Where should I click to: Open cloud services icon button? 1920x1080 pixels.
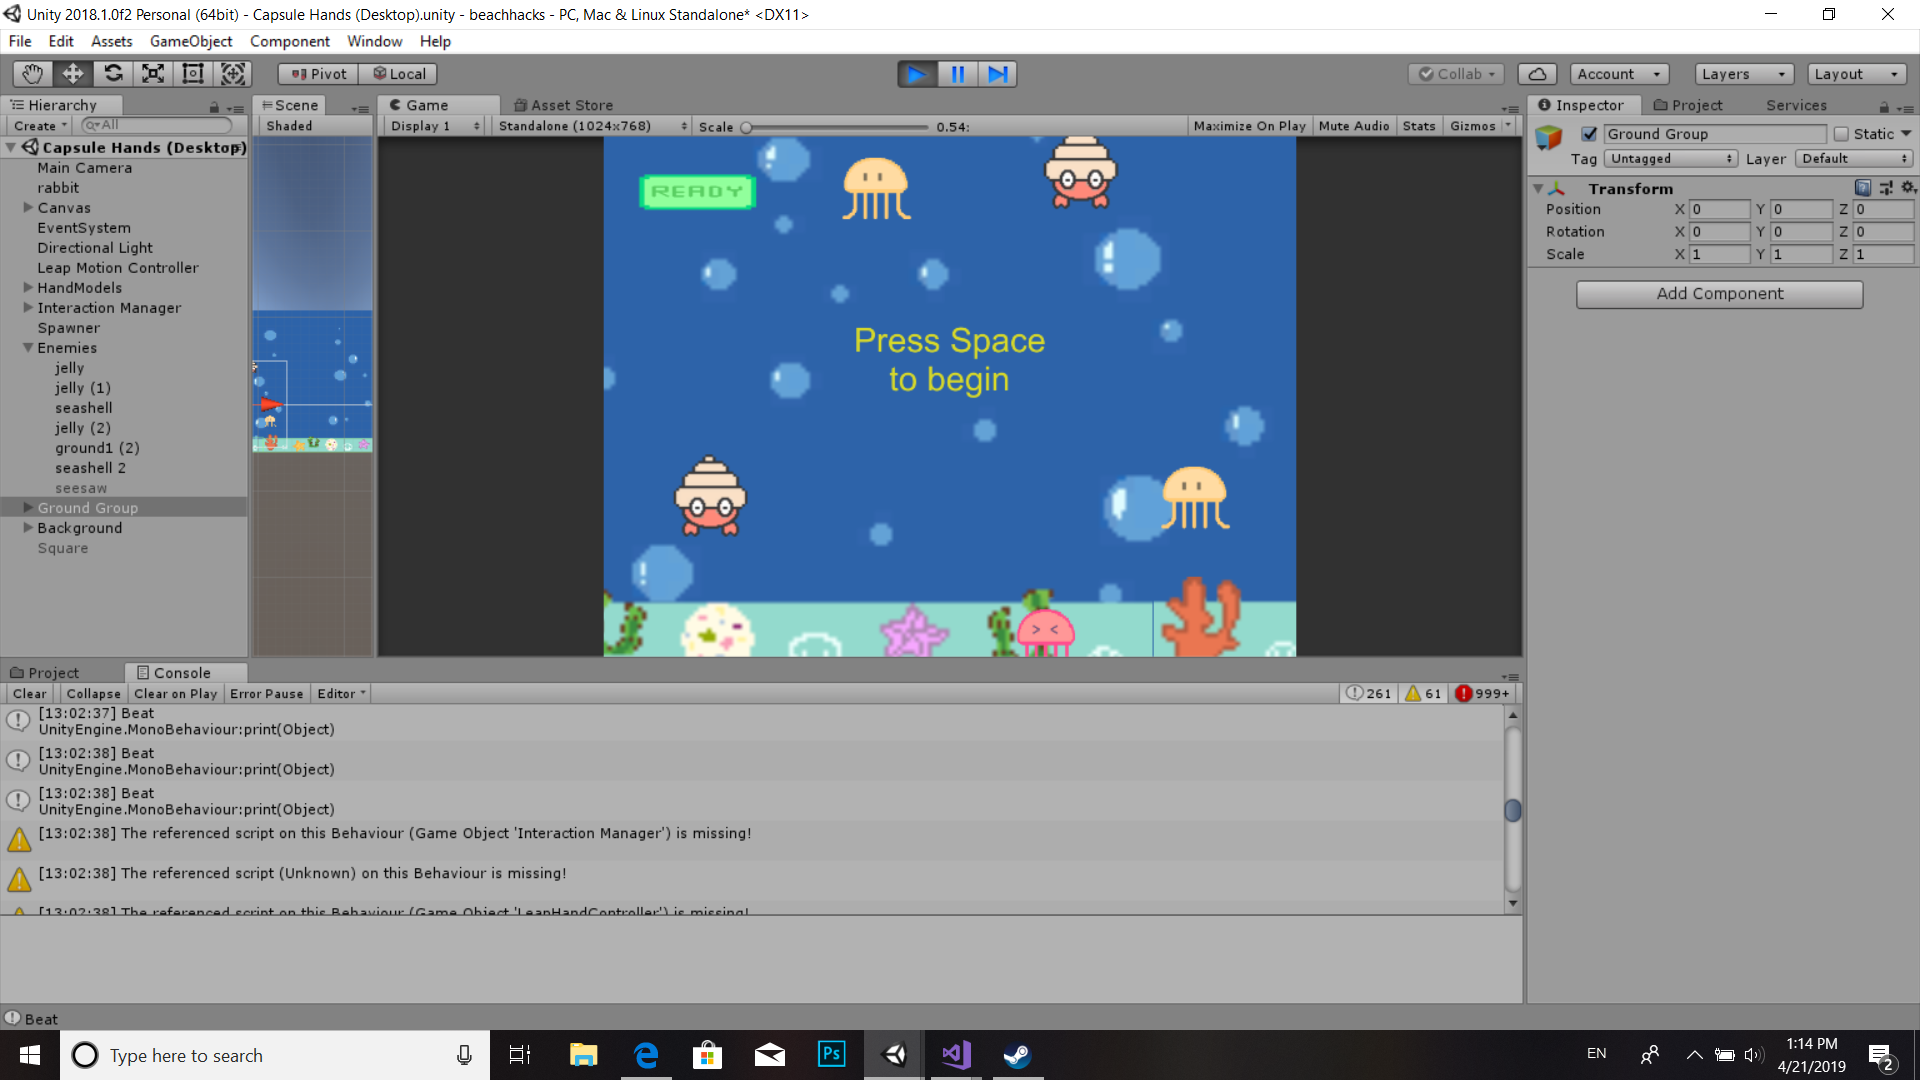point(1537,74)
